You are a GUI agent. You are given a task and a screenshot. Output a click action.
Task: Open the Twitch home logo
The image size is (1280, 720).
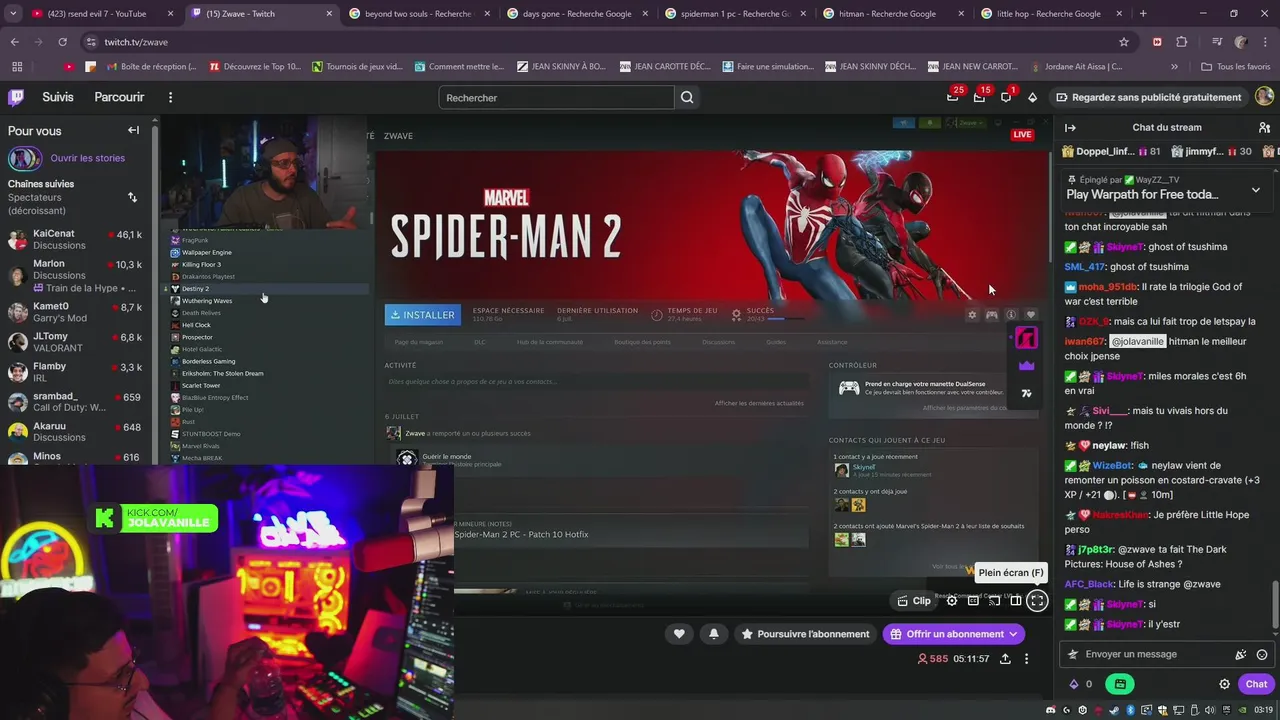pyautogui.click(x=16, y=97)
